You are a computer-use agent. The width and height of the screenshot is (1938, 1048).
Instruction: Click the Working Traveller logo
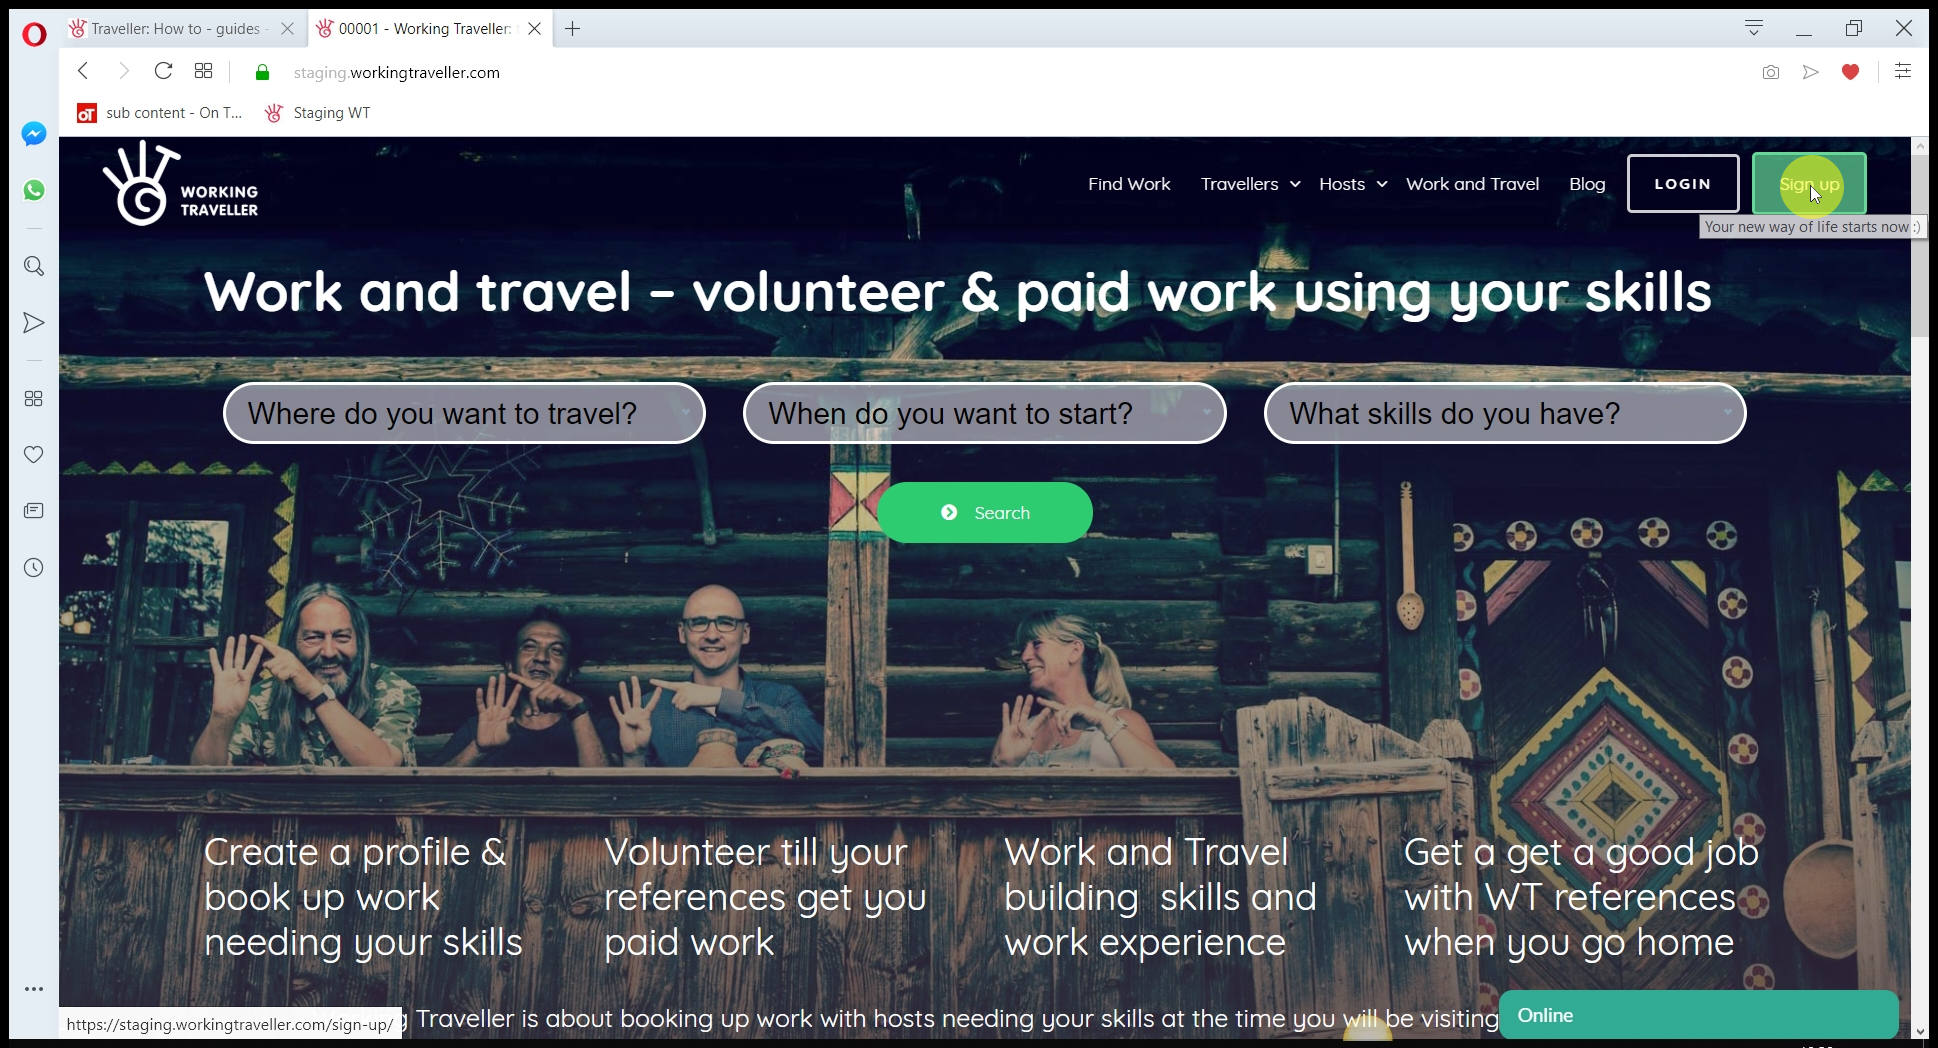[x=180, y=184]
